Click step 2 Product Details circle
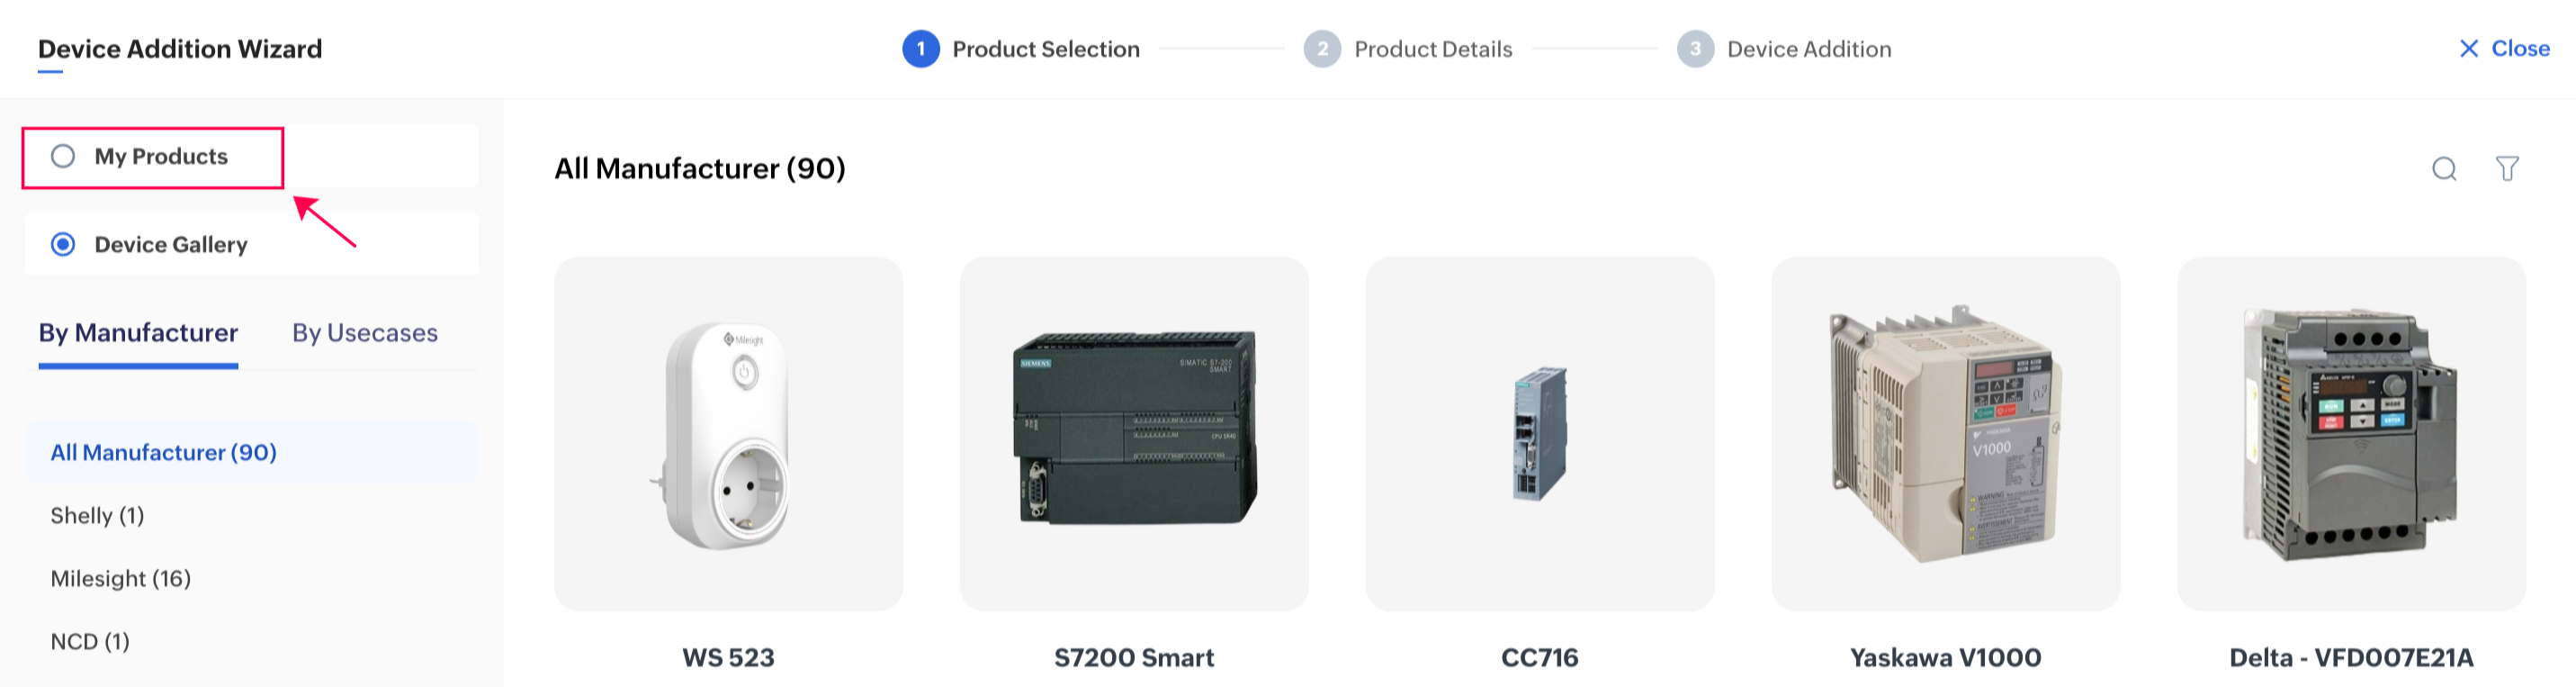 (1321, 49)
